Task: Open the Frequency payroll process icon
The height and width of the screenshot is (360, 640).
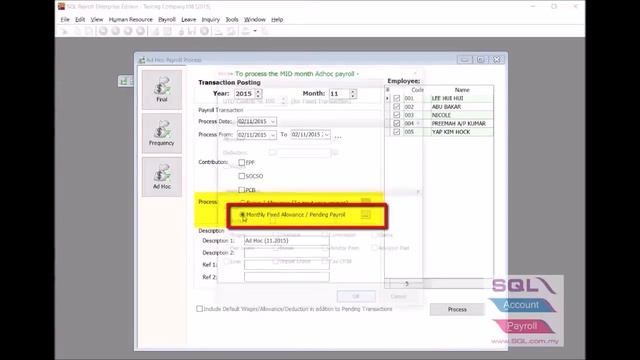Action: [x=162, y=133]
